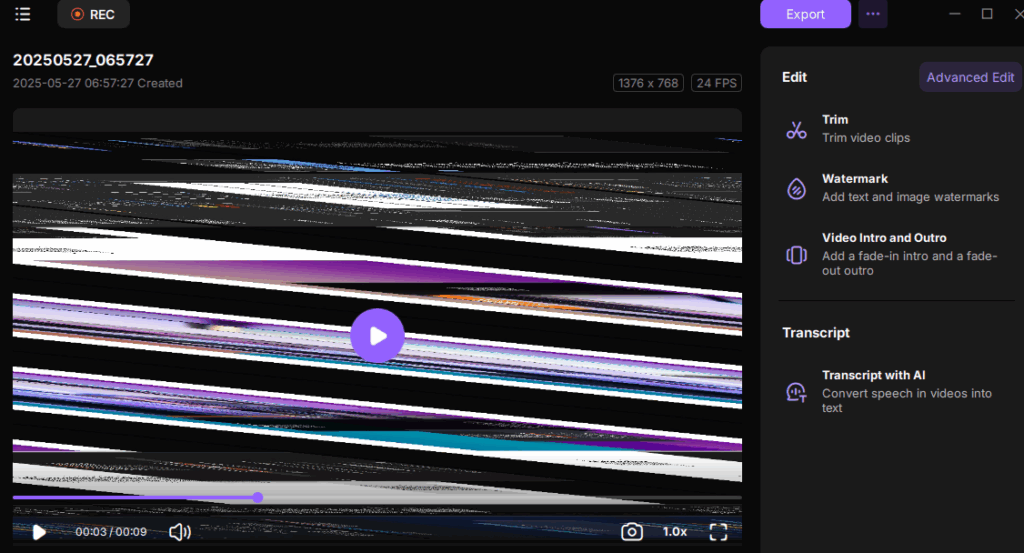This screenshot has height=553, width=1024.
Task: Click the recording title 20250527_065727
Action: [83, 60]
